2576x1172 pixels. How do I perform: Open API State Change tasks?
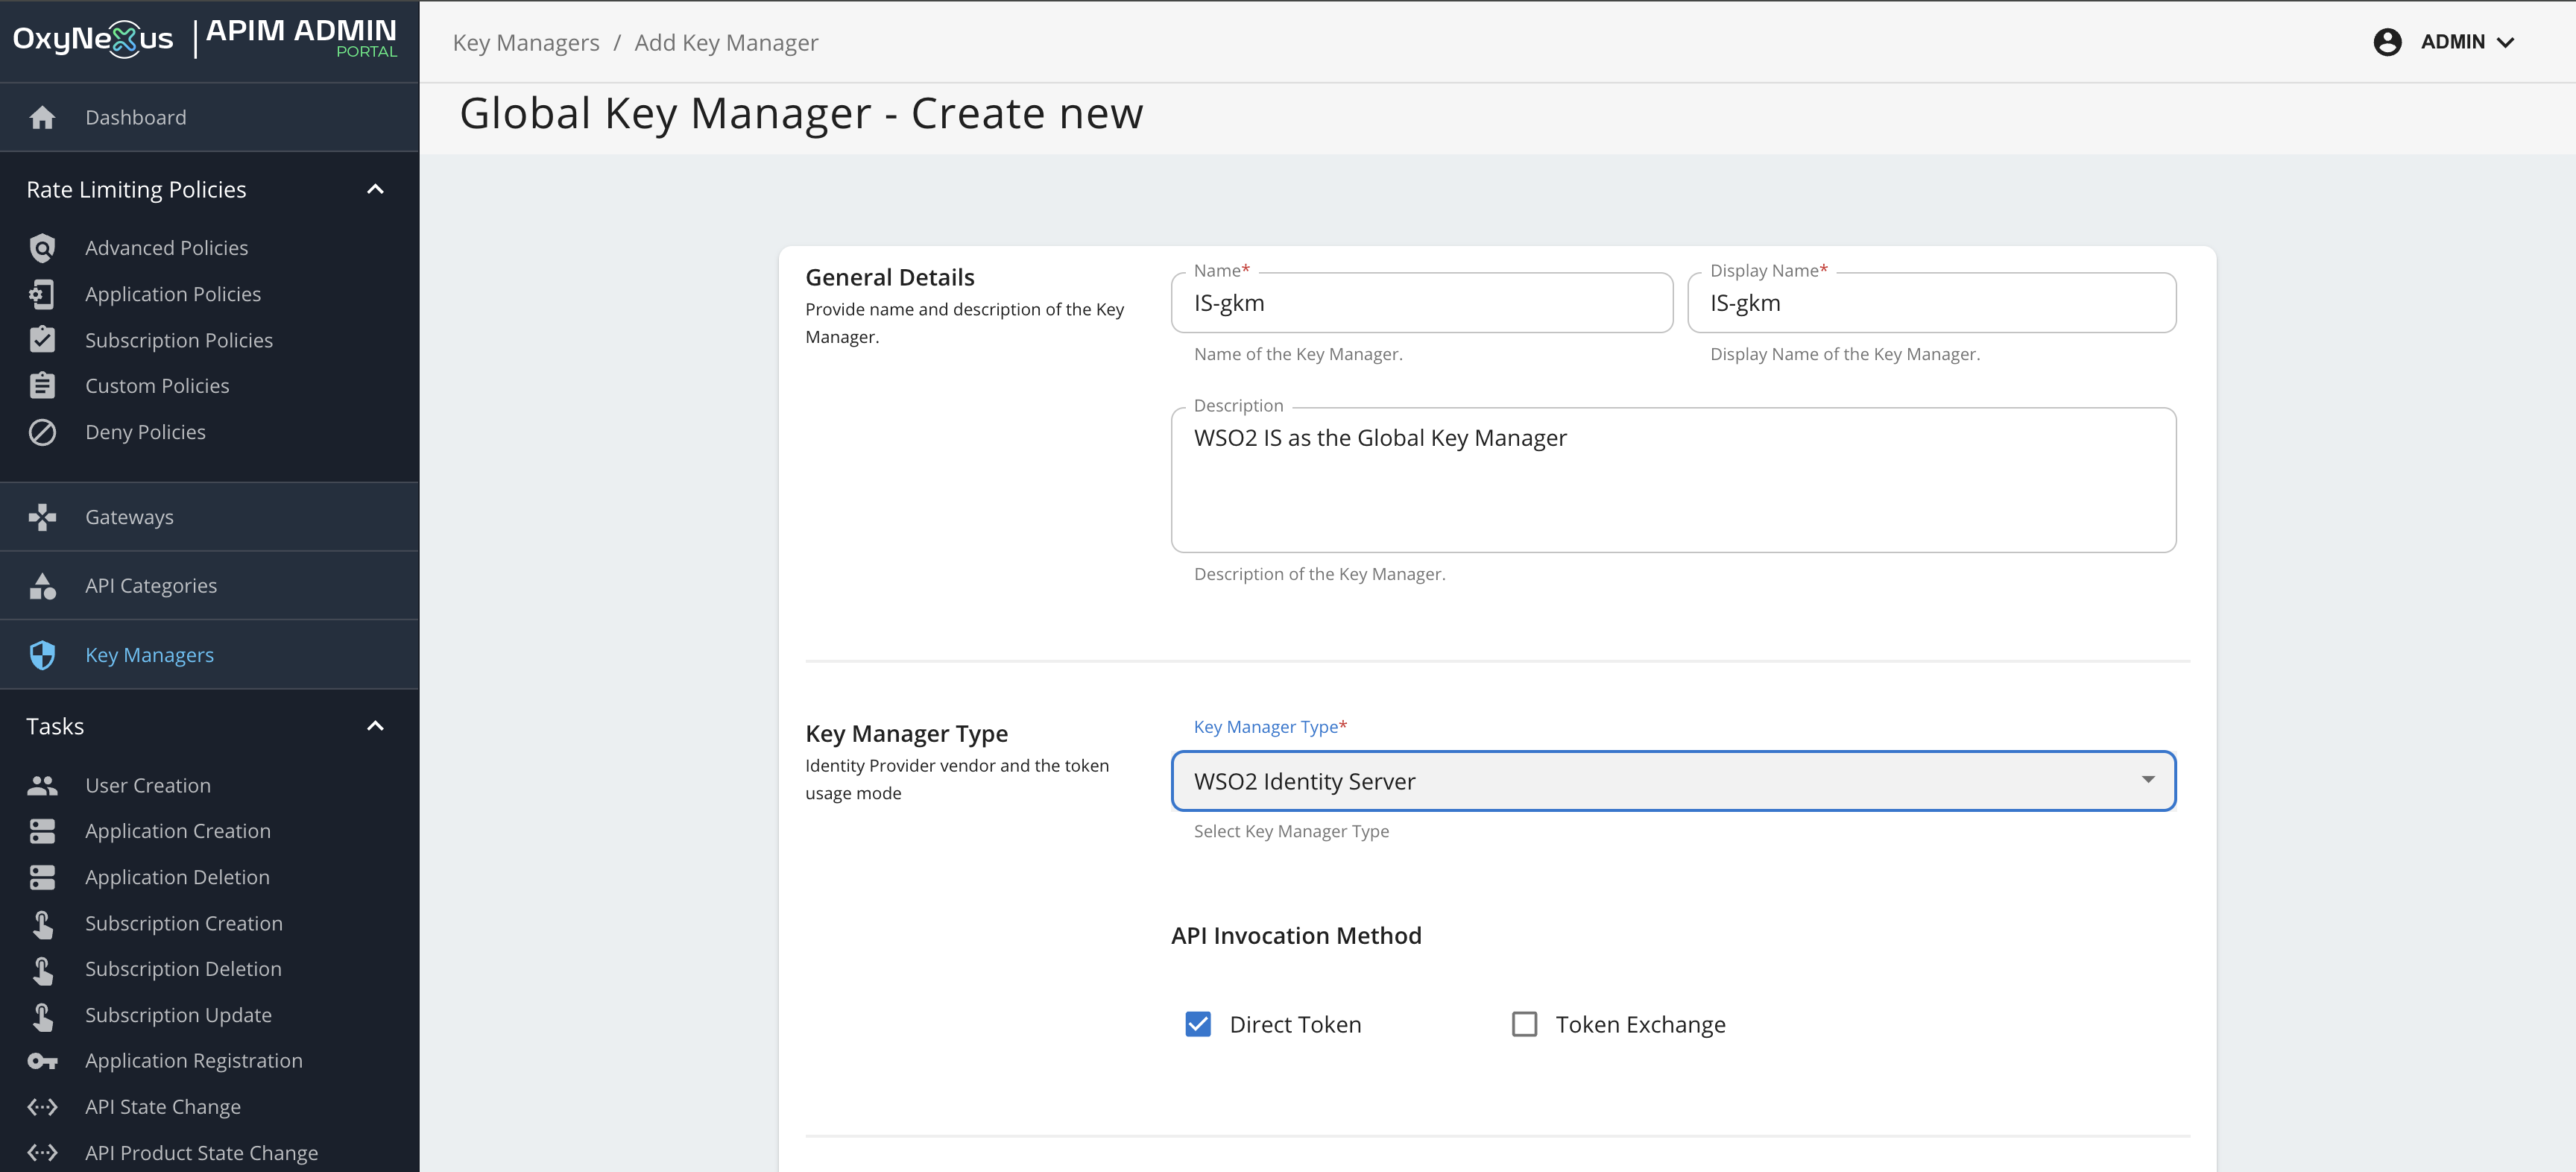point(163,1107)
